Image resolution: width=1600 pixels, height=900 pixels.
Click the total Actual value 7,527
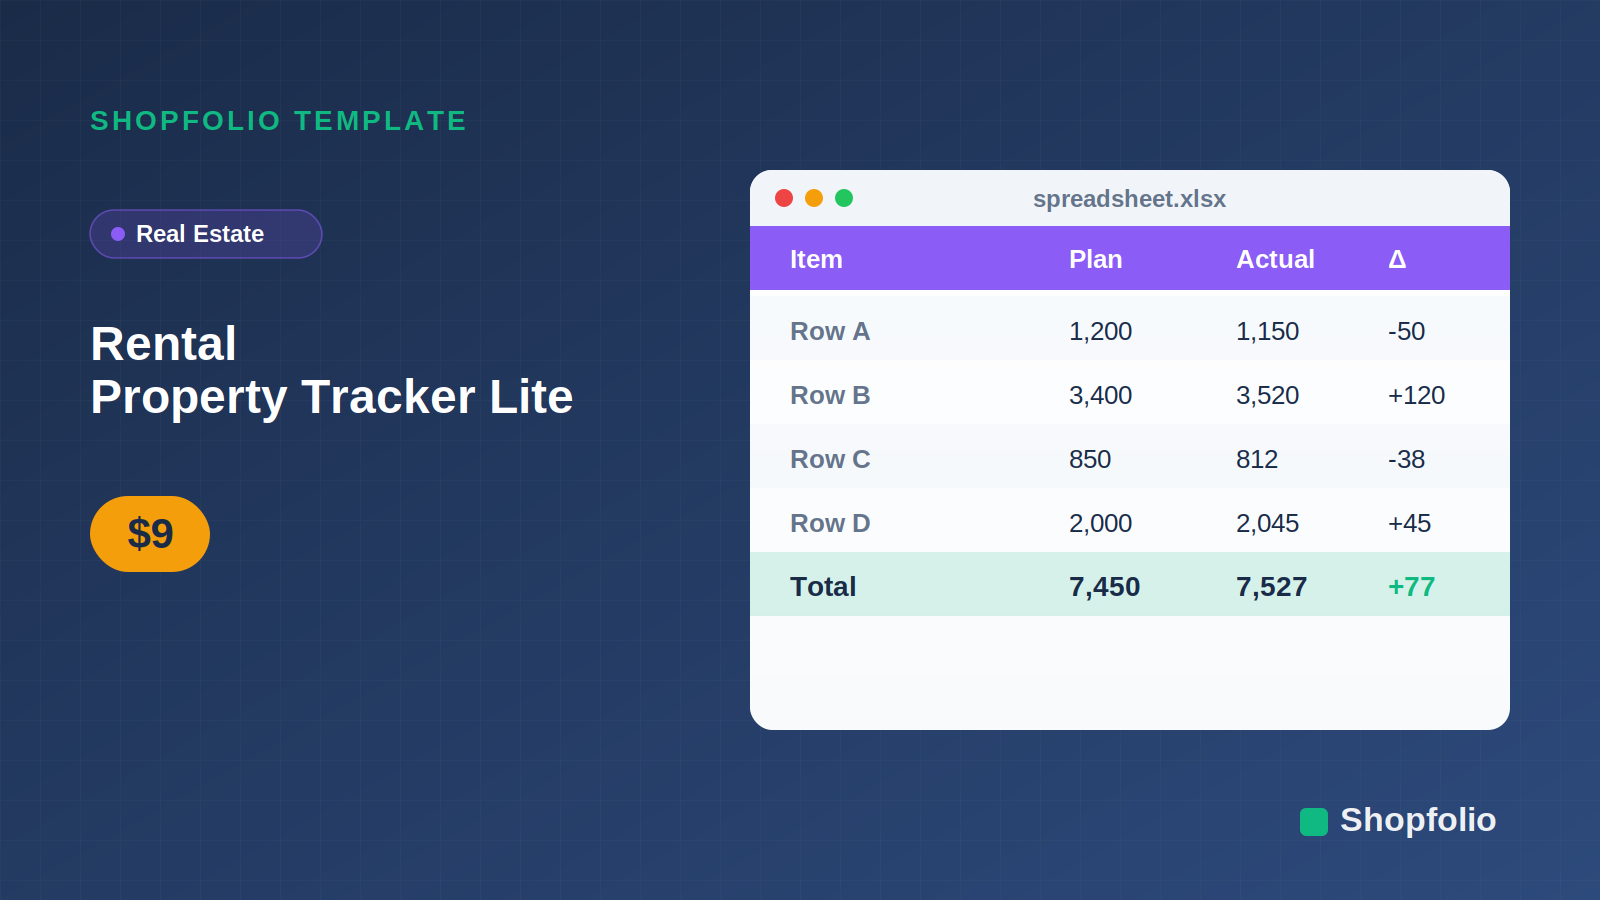(x=1271, y=587)
